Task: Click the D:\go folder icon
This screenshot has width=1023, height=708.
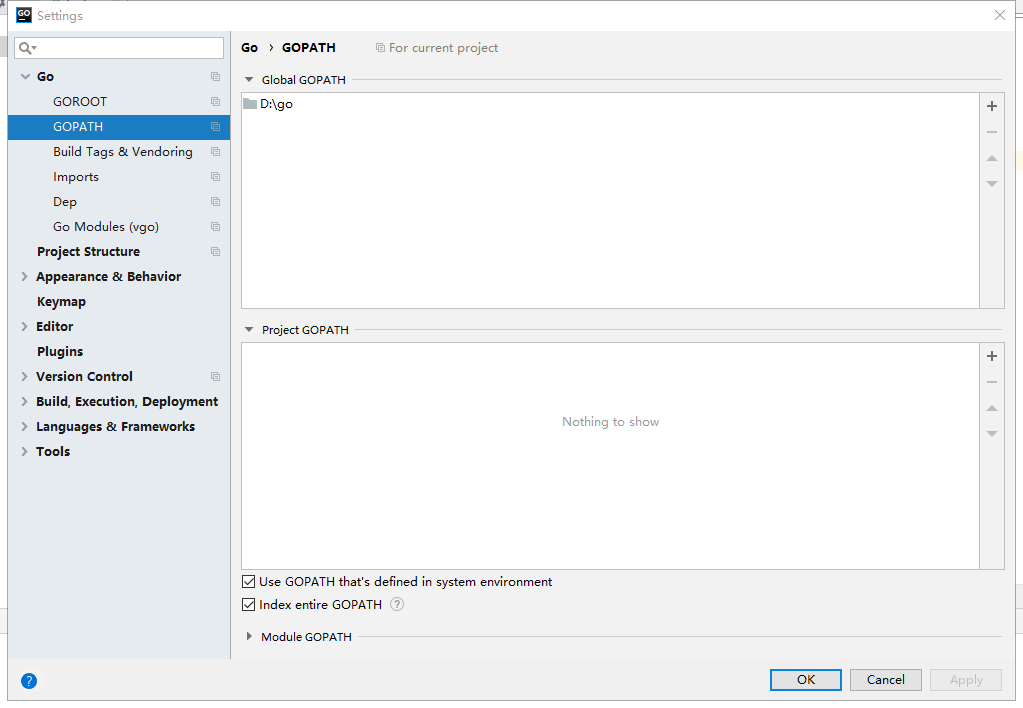Action: [x=250, y=104]
